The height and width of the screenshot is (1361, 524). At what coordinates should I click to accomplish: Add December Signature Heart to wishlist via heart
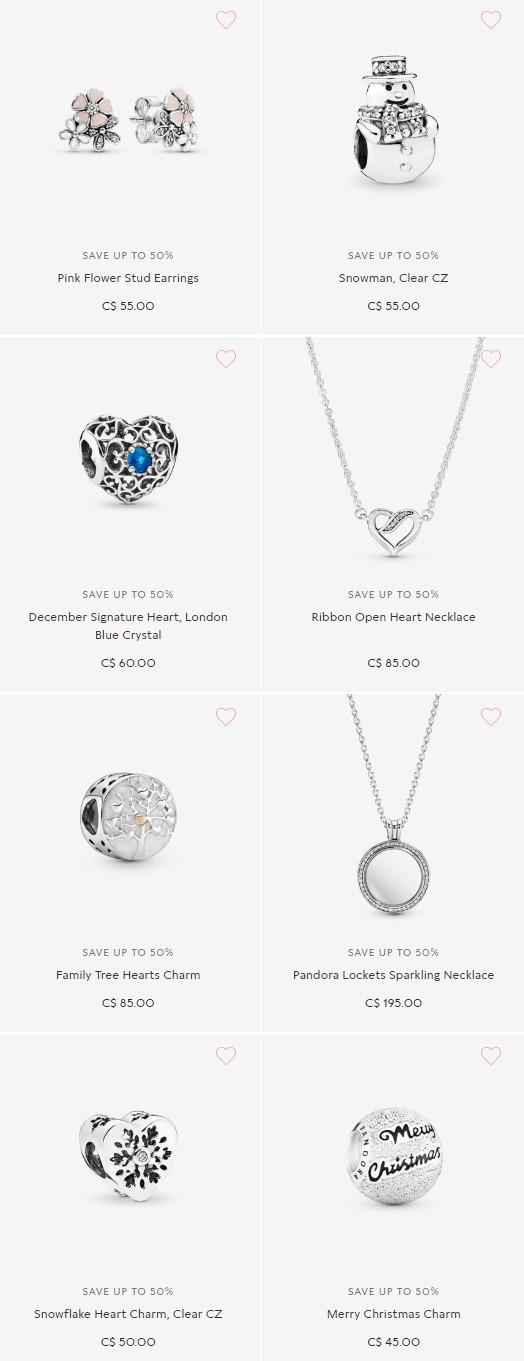point(226,358)
